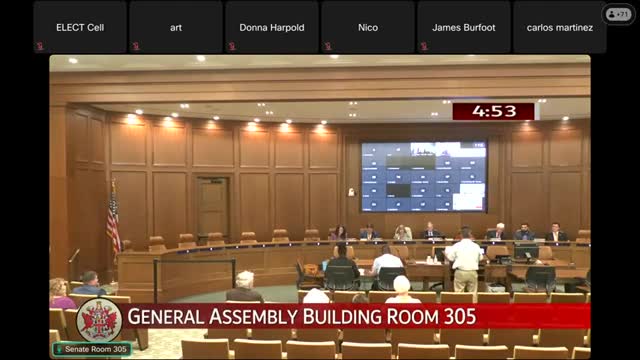This screenshot has width=640, height=360.
Task: Click the muted microphone icon on ELECT Cell tile
Action: [40, 46]
